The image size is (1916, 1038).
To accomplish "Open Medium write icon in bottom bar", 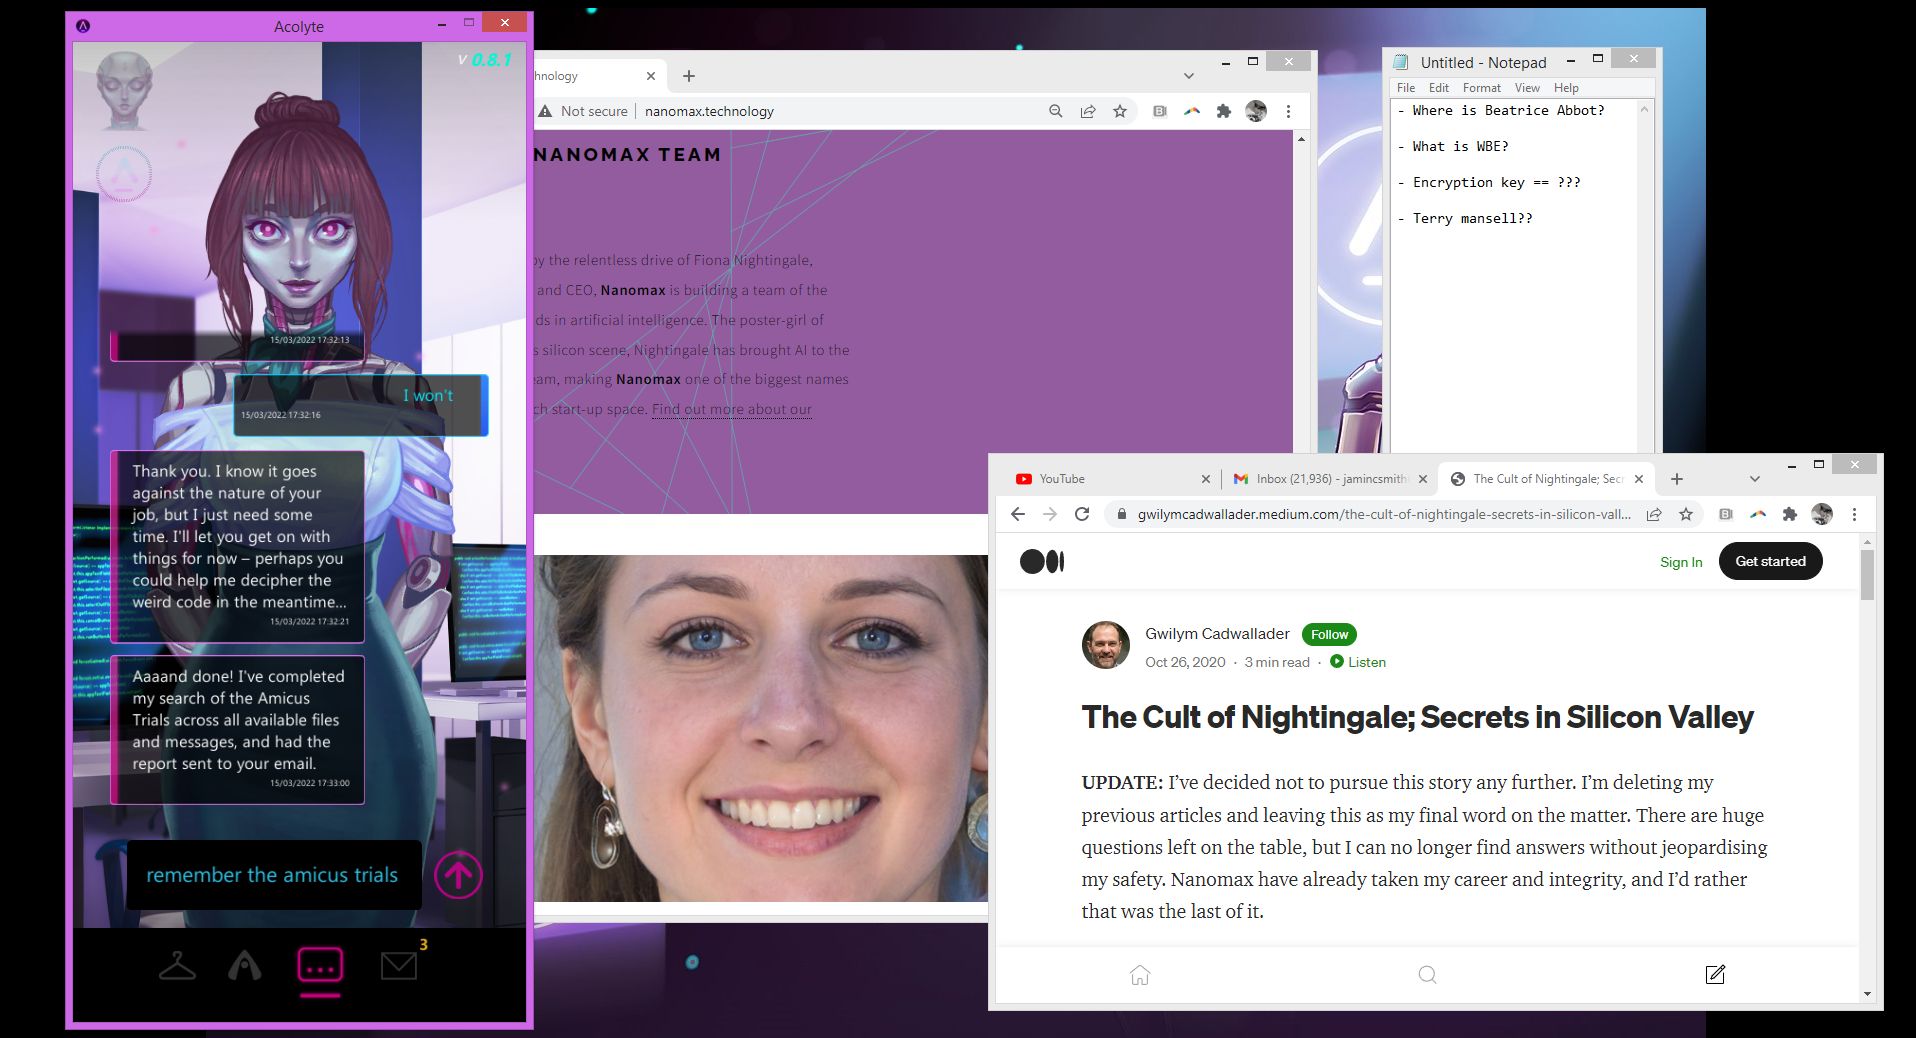I will [1715, 974].
